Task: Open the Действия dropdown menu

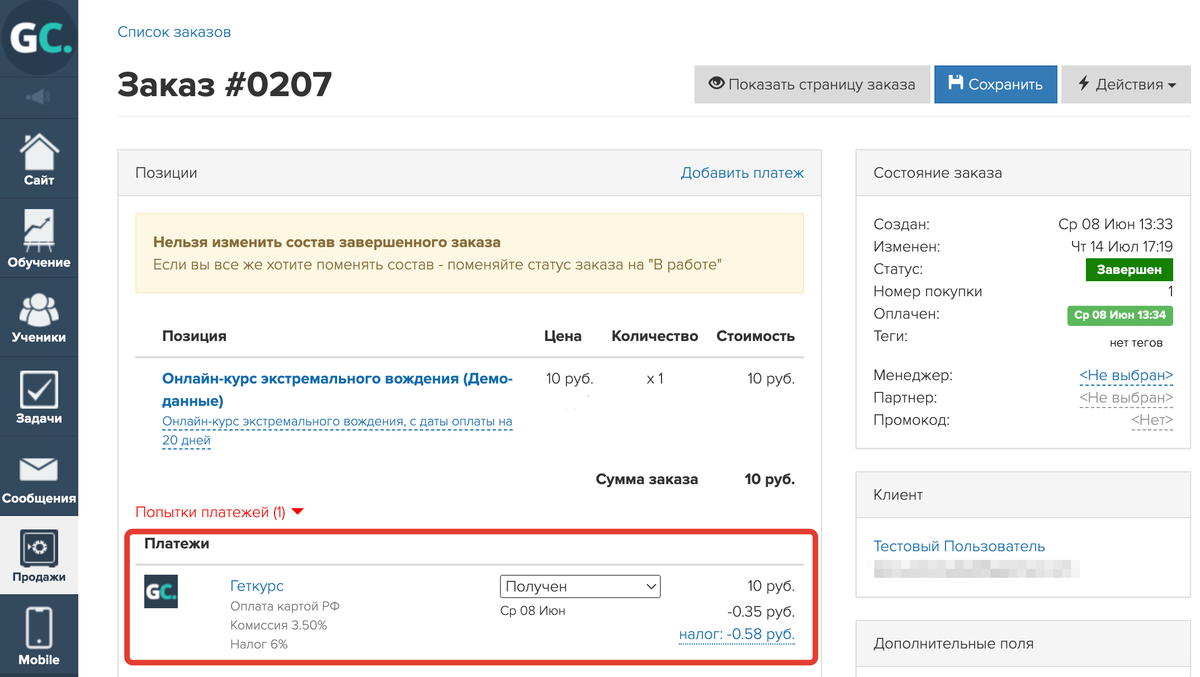Action: 1126,85
